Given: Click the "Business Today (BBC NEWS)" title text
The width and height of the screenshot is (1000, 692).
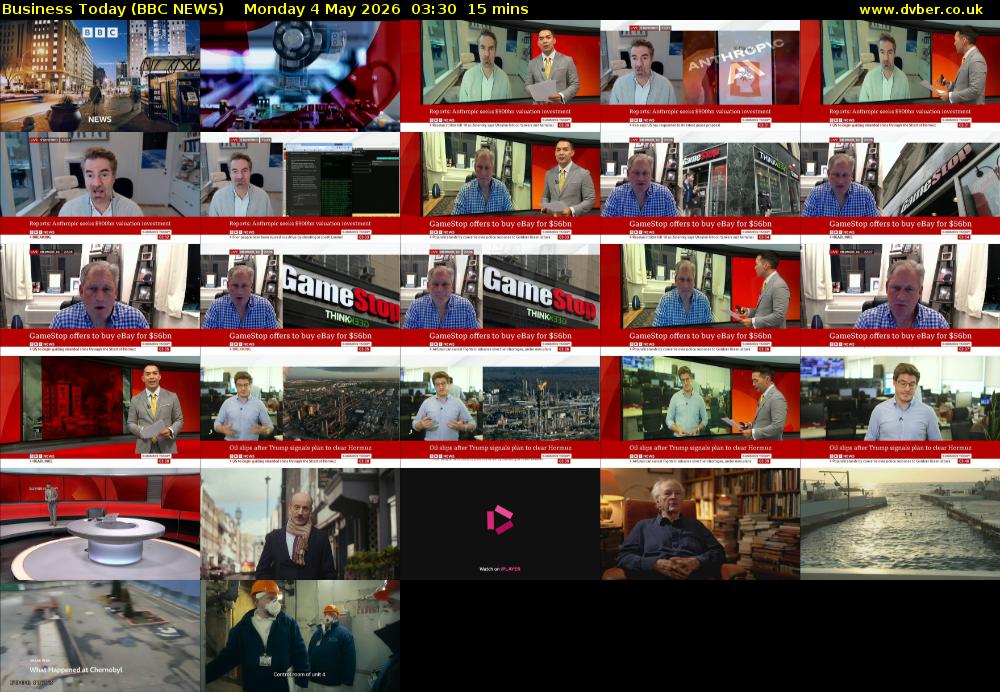Looking at the screenshot, I should pos(113,9).
